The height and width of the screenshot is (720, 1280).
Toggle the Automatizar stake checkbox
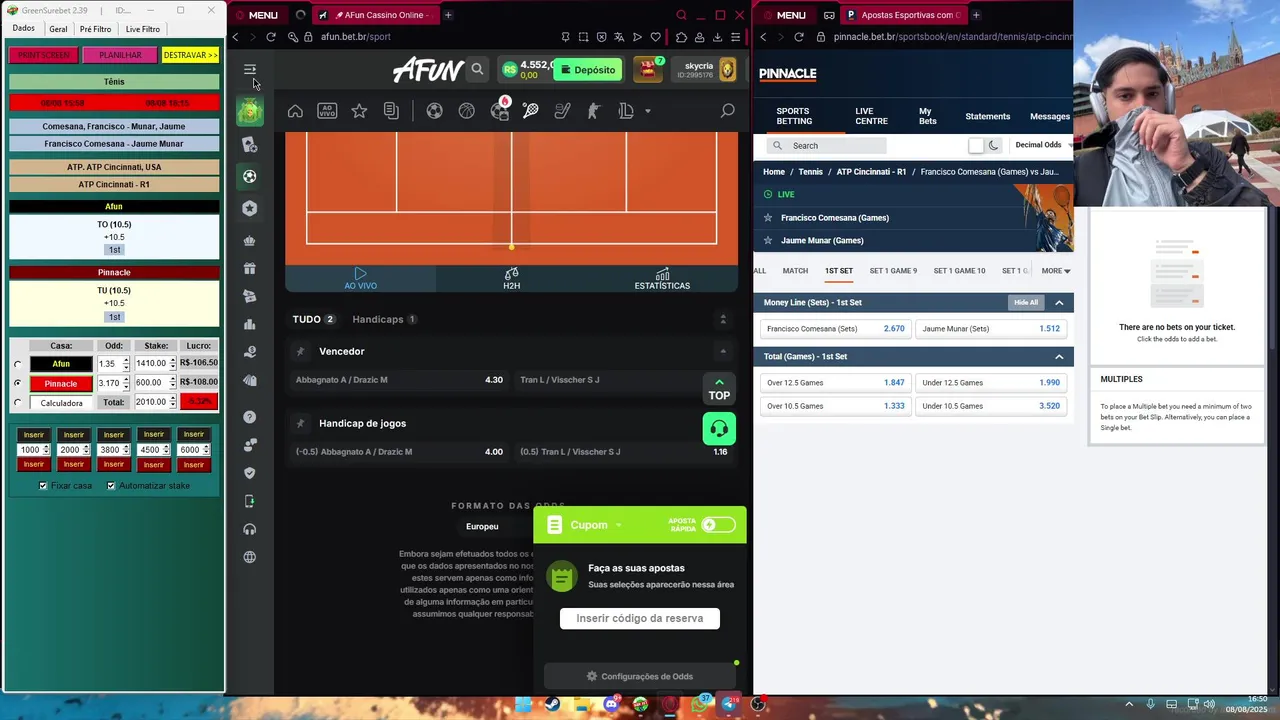[111, 486]
